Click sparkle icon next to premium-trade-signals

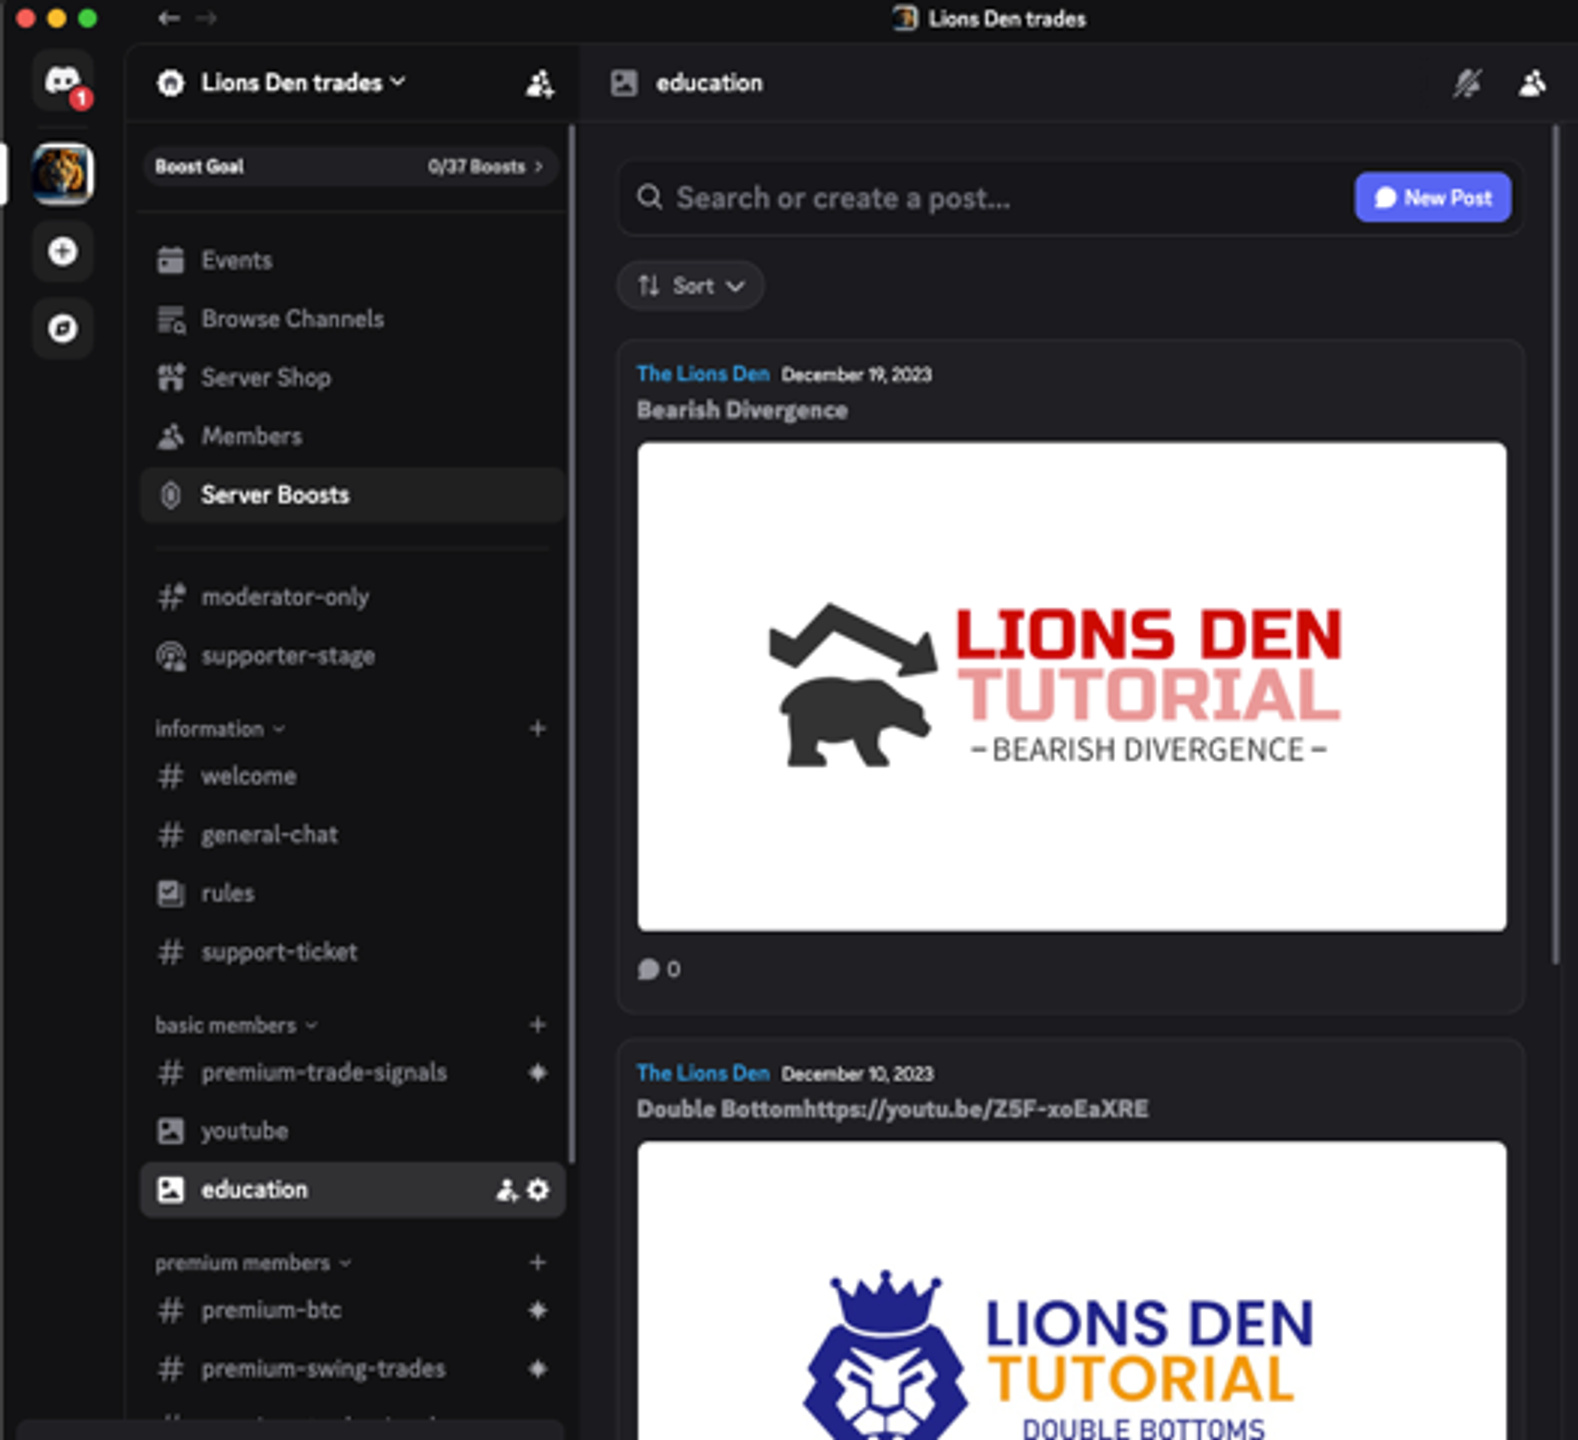tap(538, 1073)
